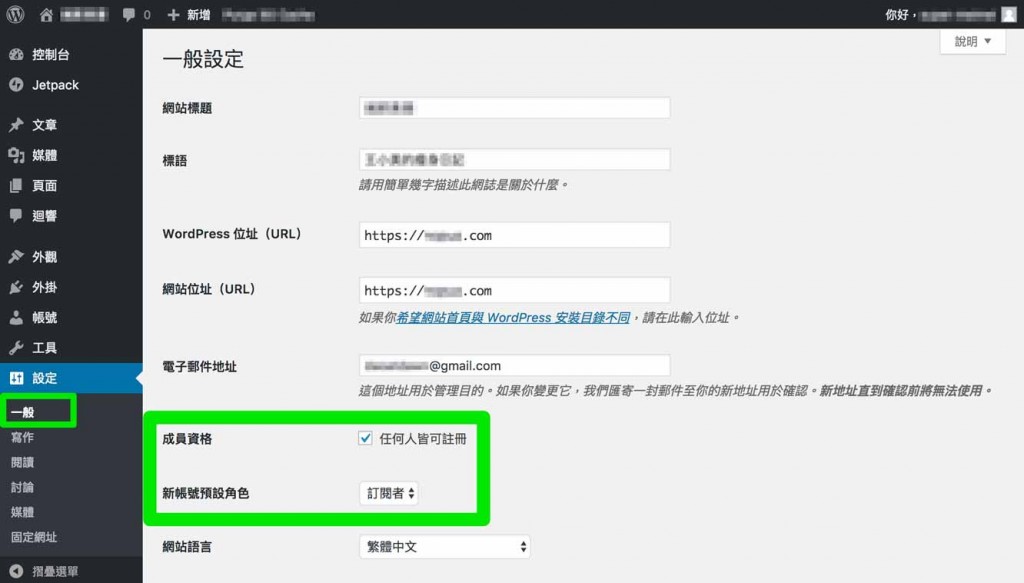The image size is (1024, 583).
Task: Open the 繁體中文 language dropdown
Action: click(x=445, y=547)
